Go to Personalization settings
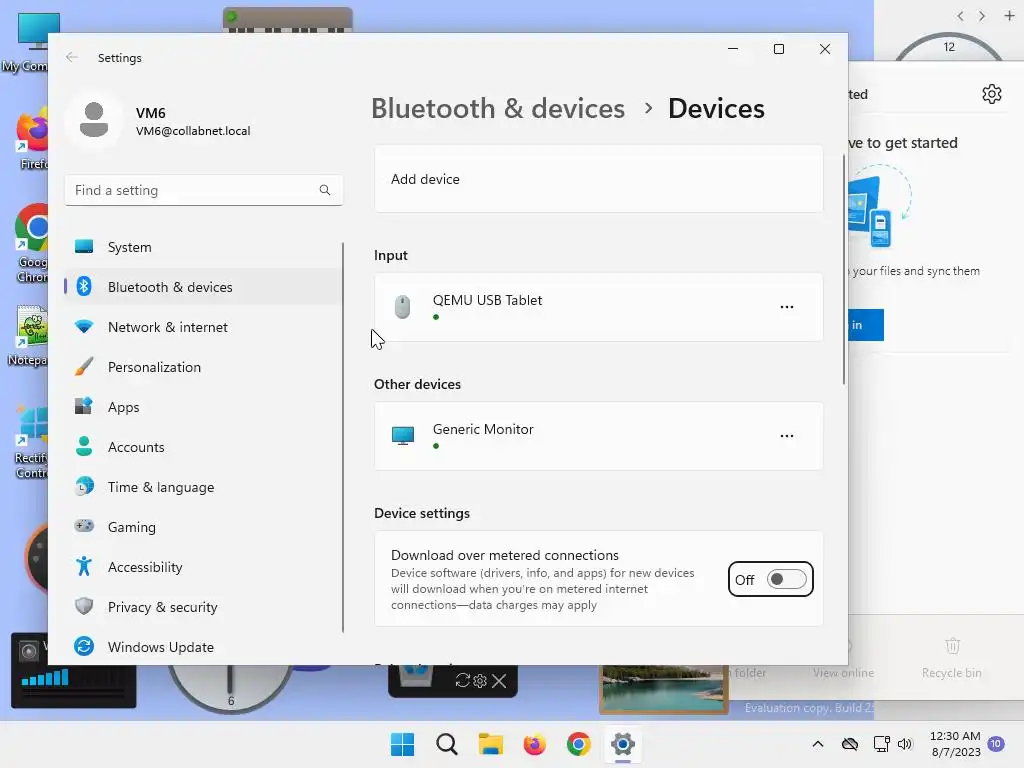 tap(203, 367)
